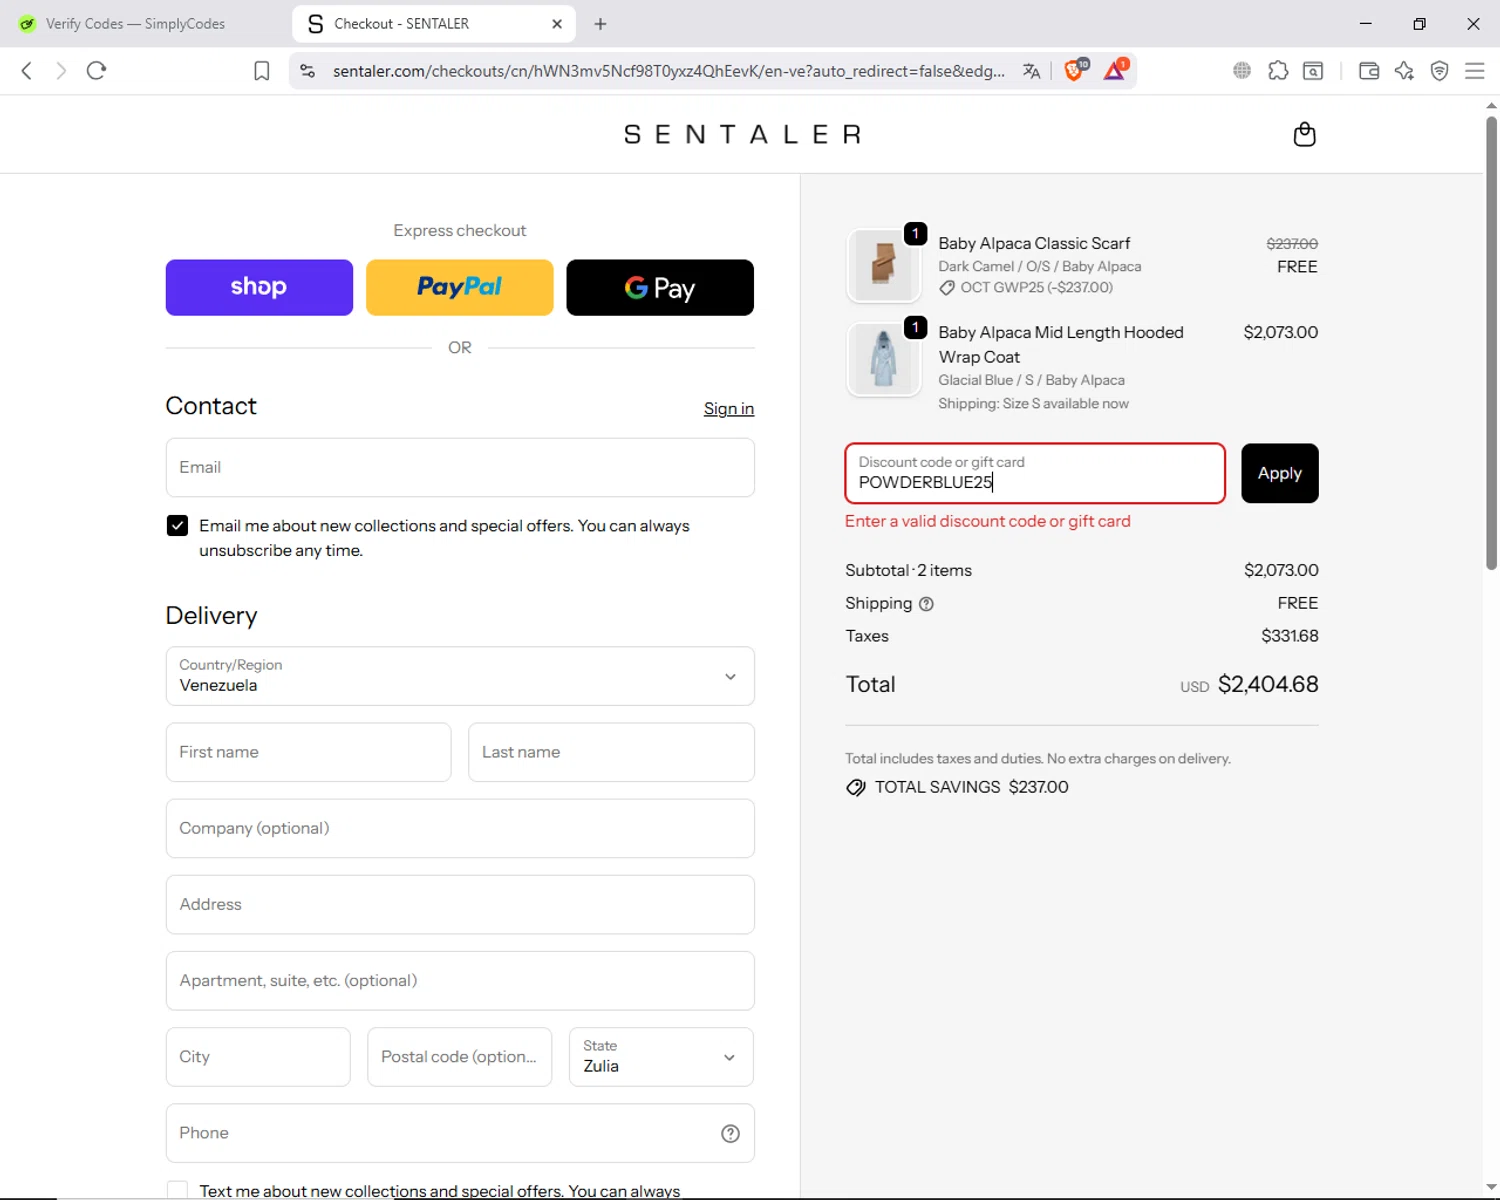Click the Address field
1500x1200 pixels.
[460, 904]
